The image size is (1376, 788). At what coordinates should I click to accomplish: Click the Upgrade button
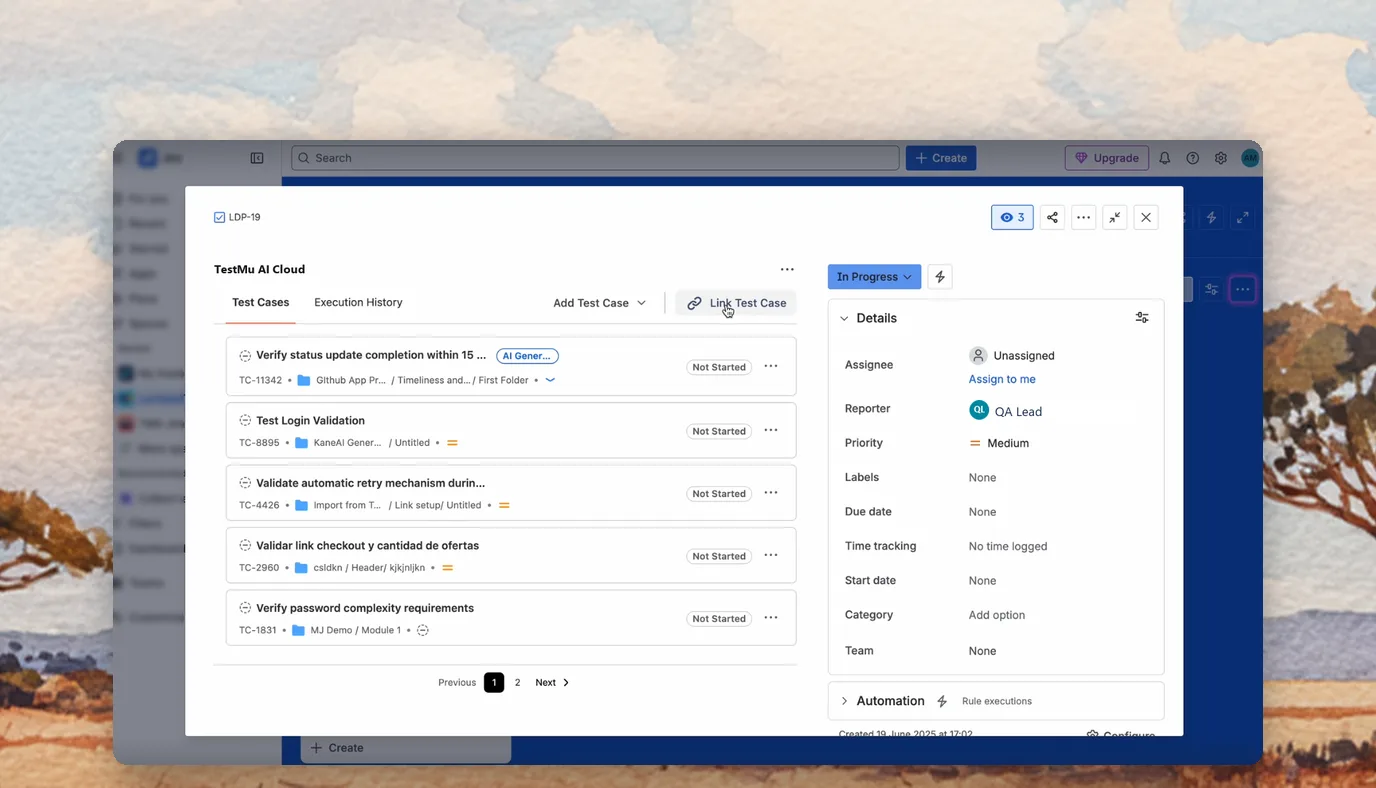pyautogui.click(x=1106, y=158)
